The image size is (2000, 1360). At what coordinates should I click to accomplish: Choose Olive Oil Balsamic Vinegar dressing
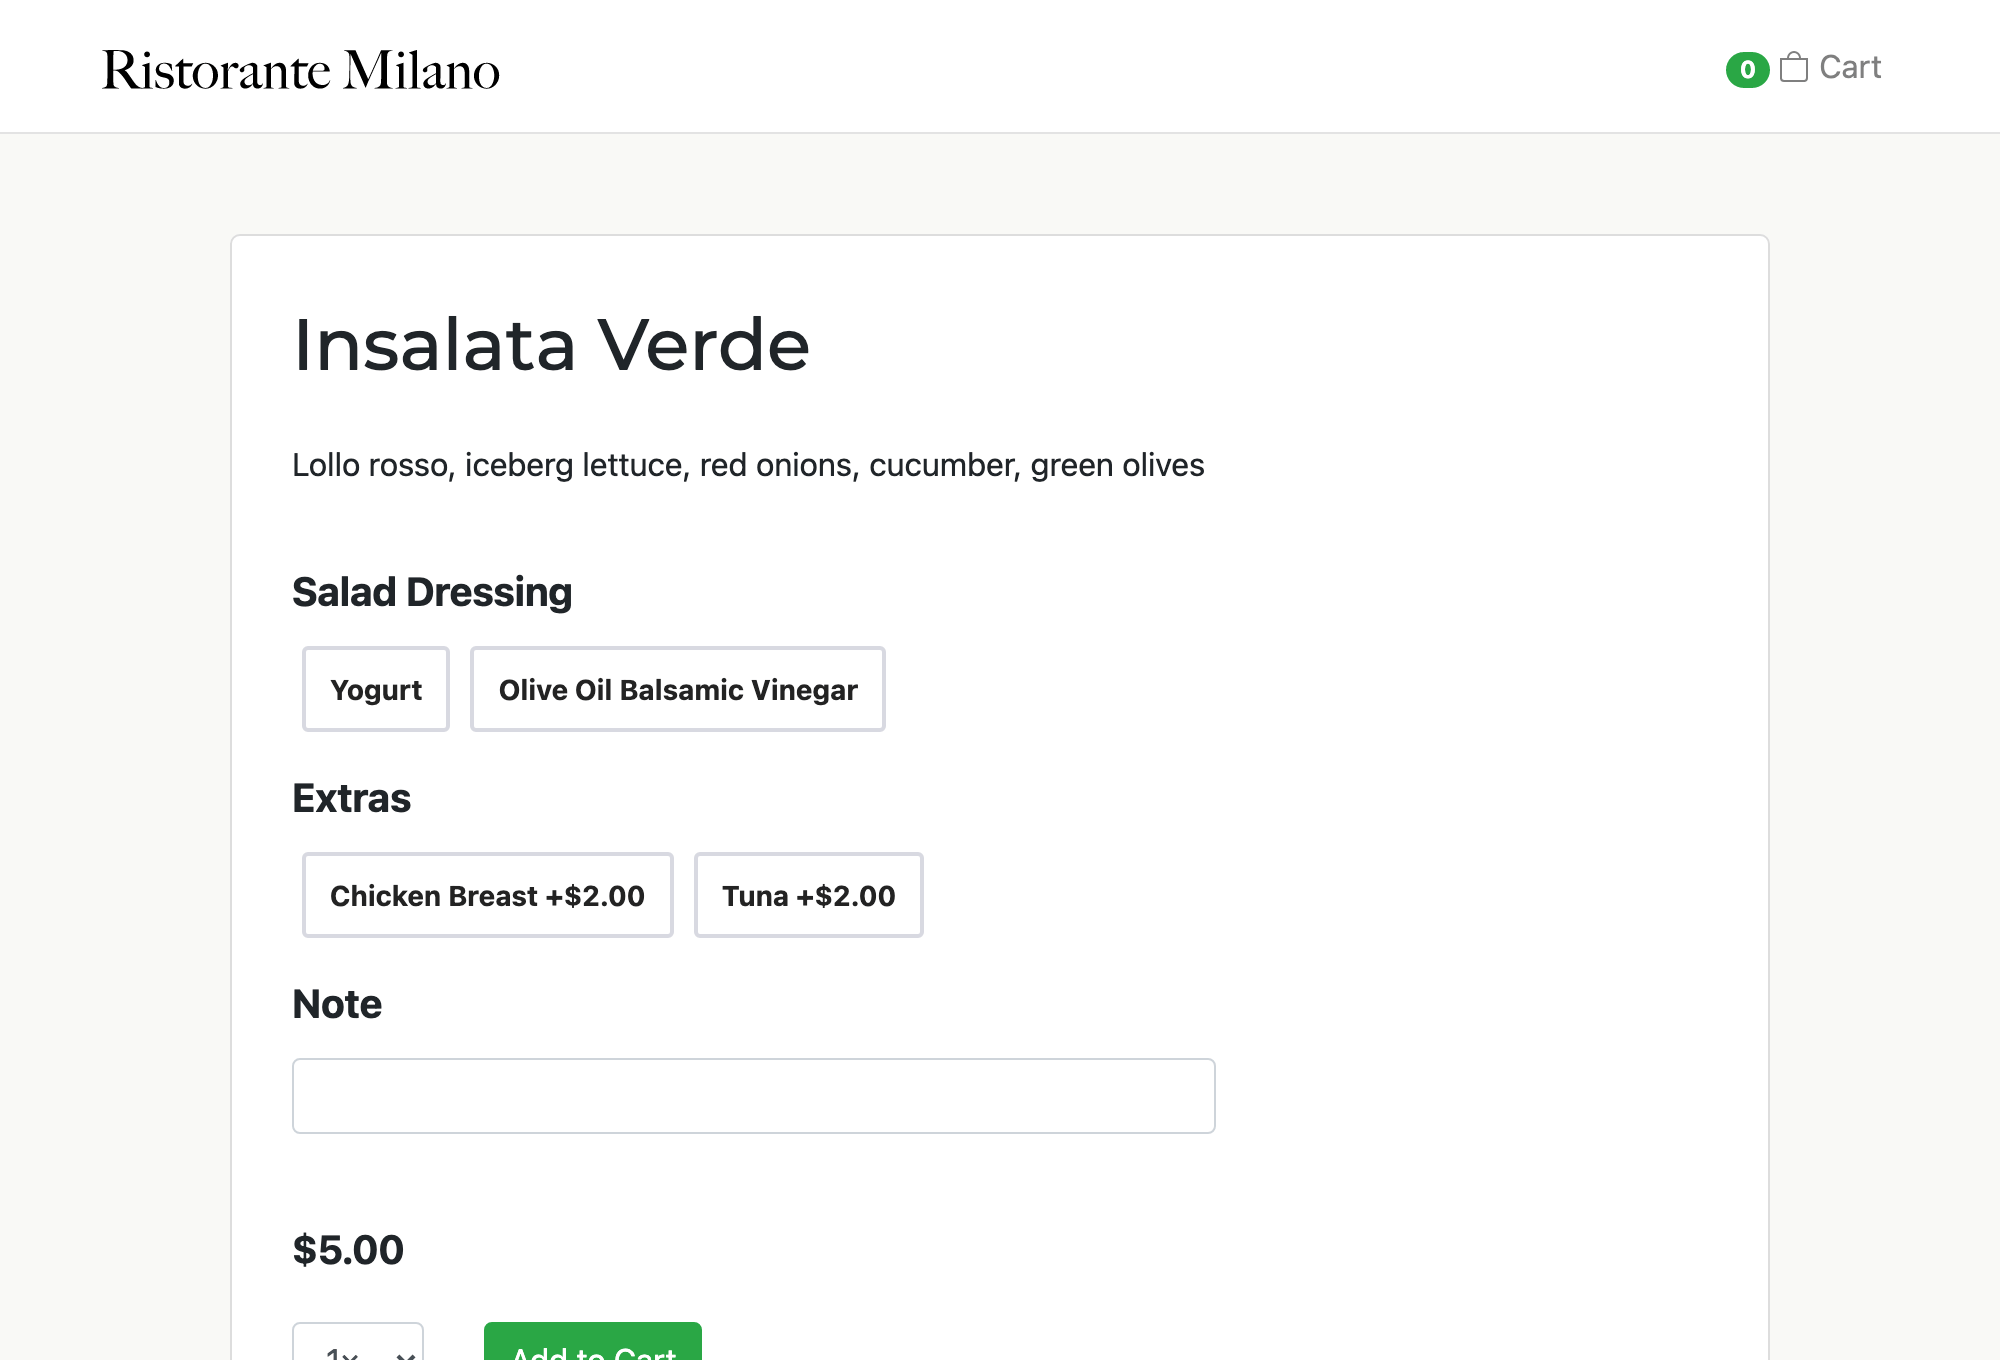[x=678, y=690]
